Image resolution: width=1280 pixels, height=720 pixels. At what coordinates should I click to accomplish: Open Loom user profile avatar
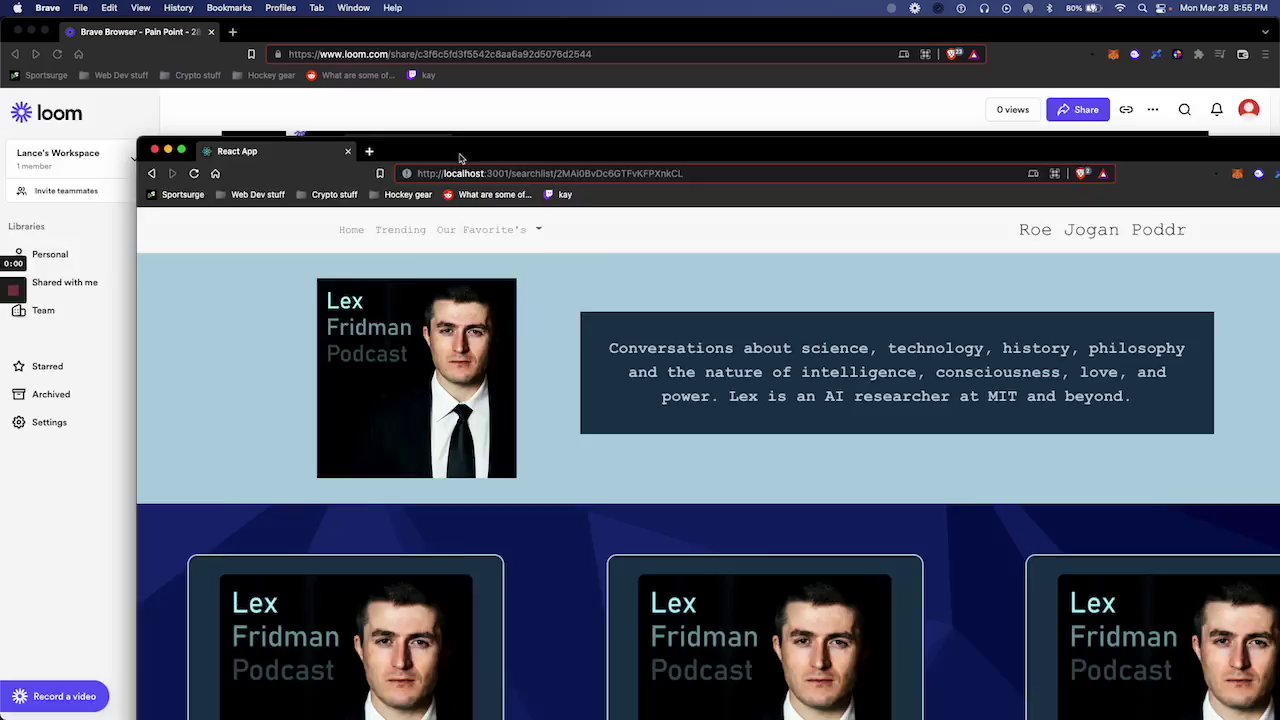pos(1249,109)
